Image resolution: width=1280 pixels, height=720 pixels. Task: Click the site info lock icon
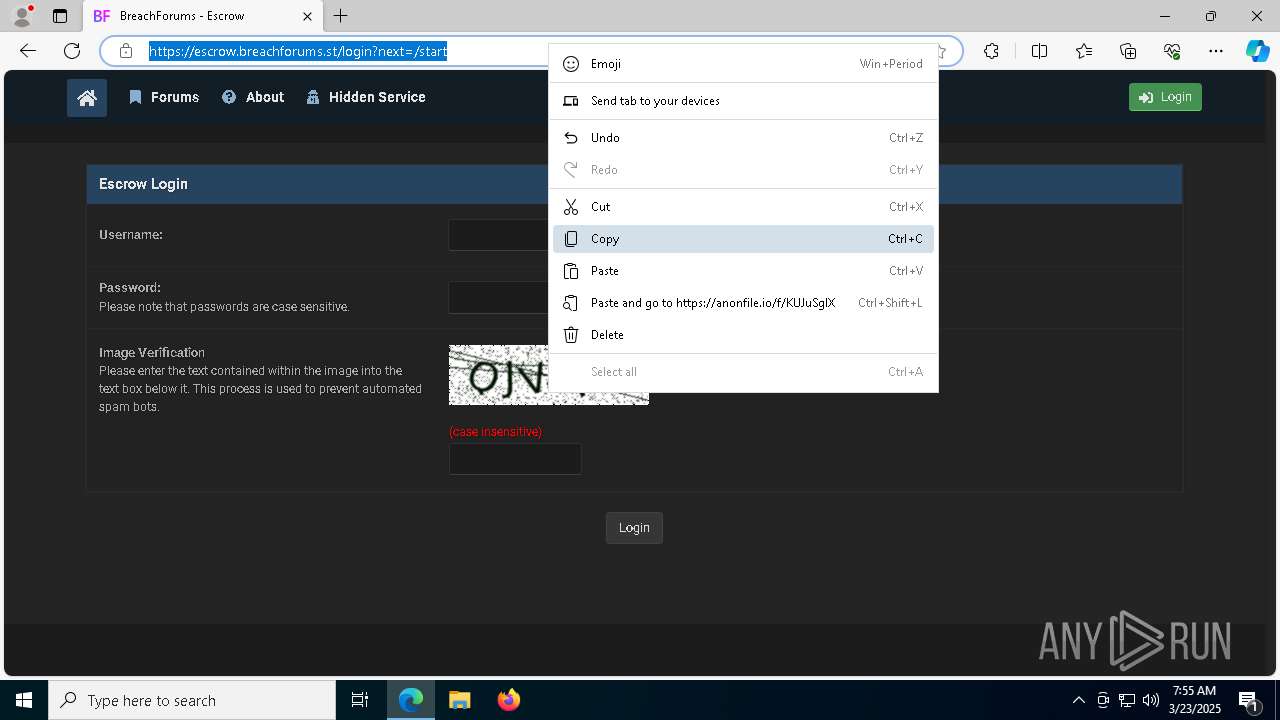pyautogui.click(x=126, y=51)
